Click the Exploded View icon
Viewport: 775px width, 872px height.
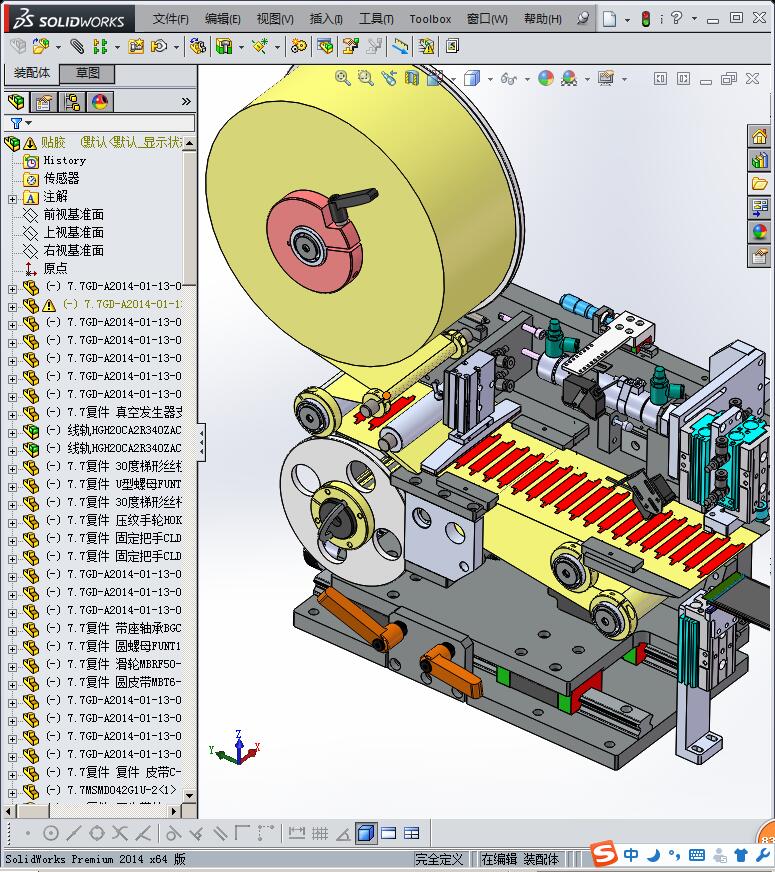350,47
